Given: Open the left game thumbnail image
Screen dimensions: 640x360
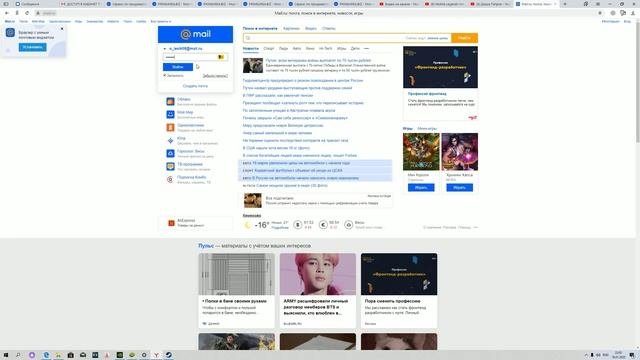Looking at the screenshot, I should tap(421, 152).
